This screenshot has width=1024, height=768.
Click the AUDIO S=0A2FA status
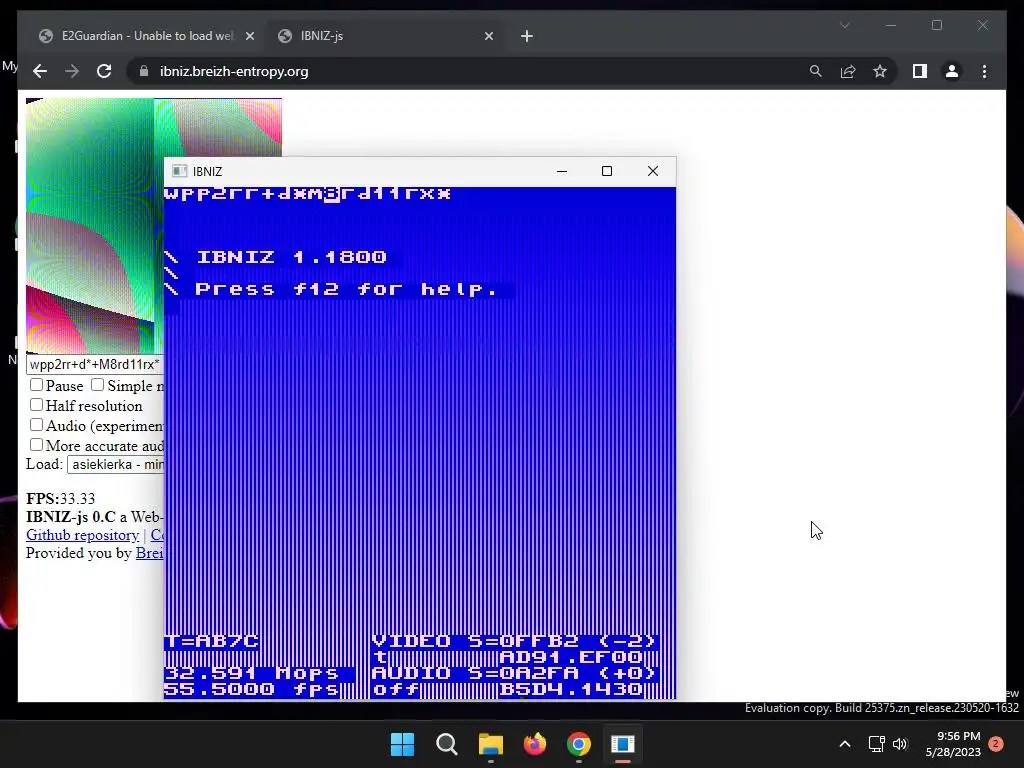[514, 673]
